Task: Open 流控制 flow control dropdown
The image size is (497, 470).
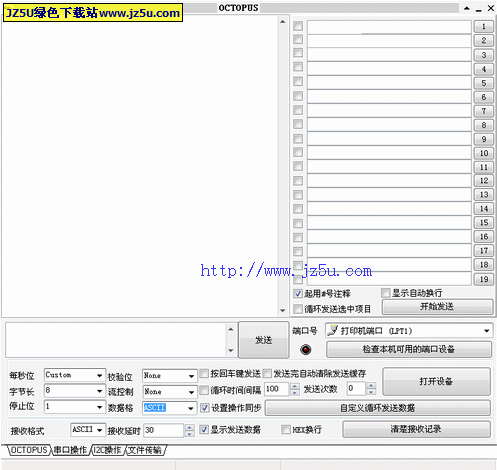Action: 191,392
